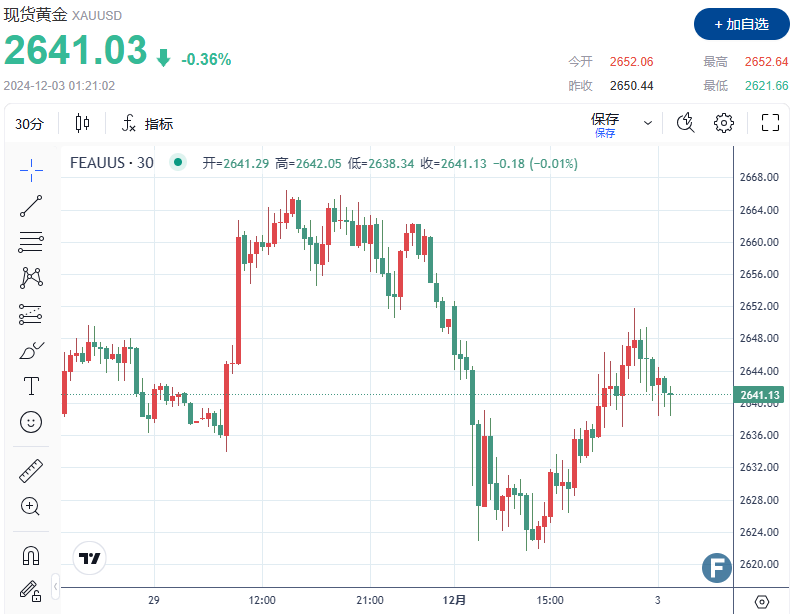Select the XABCD pattern tool

coord(31,277)
